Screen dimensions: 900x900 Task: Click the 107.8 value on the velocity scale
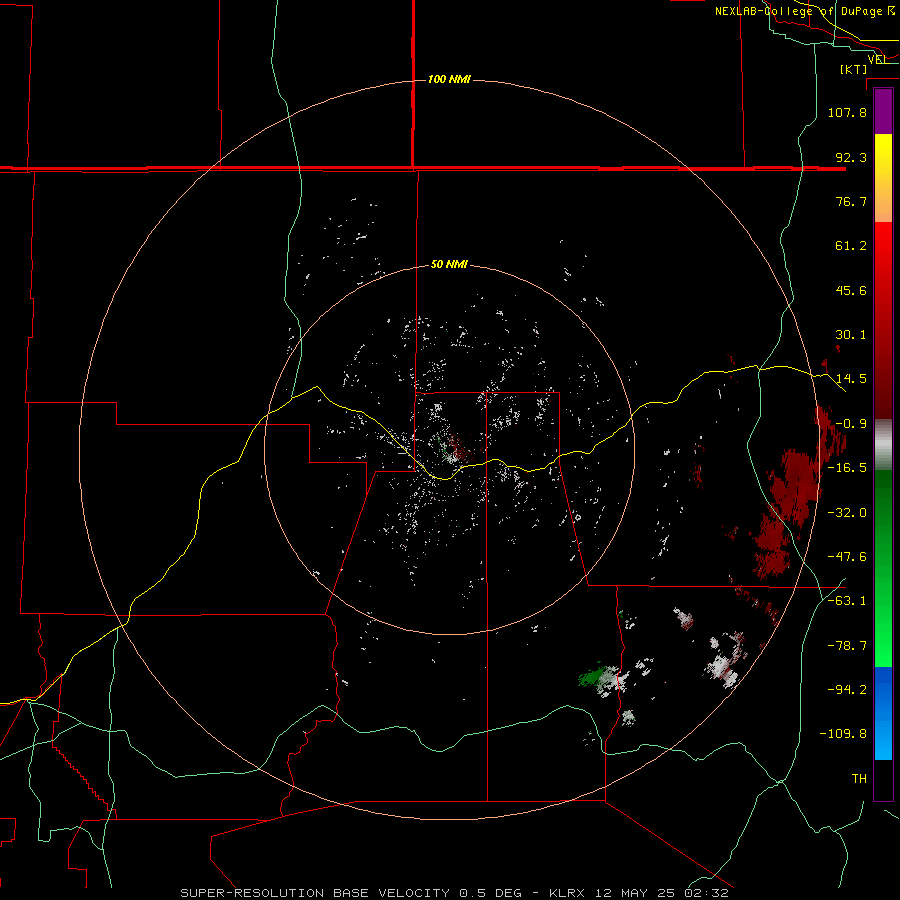[847, 112]
